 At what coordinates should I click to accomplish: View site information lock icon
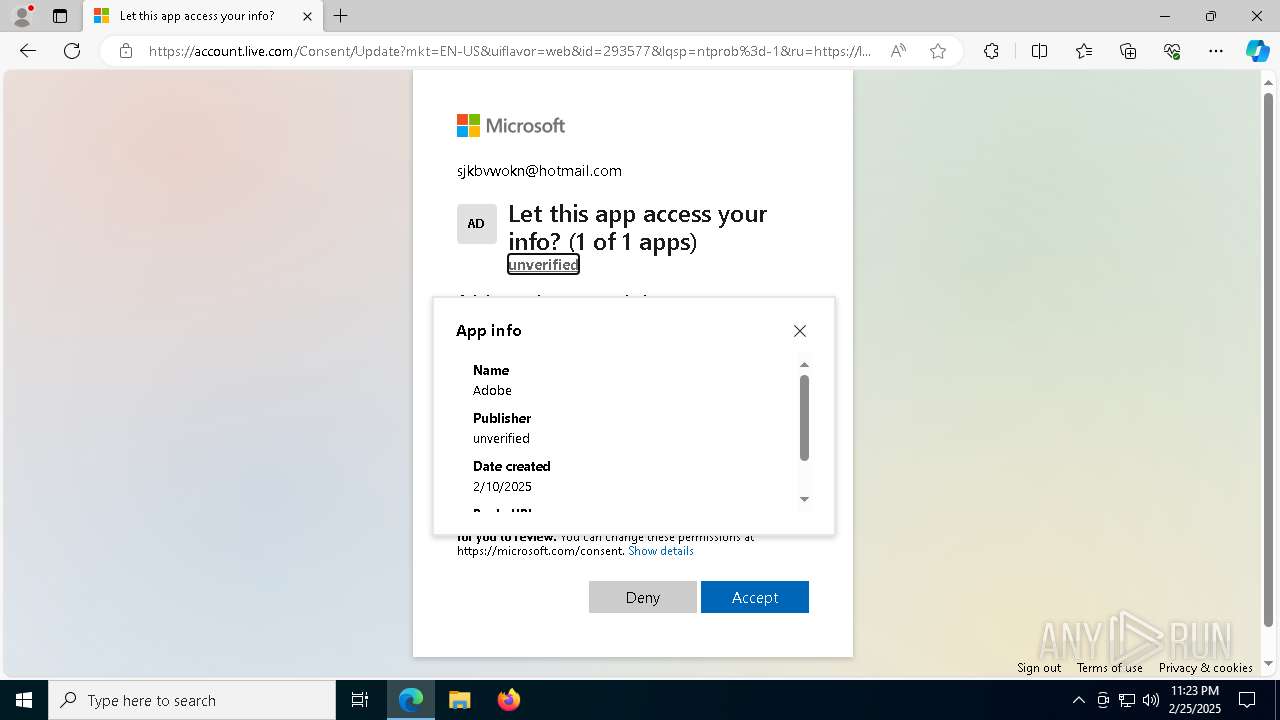[126, 51]
